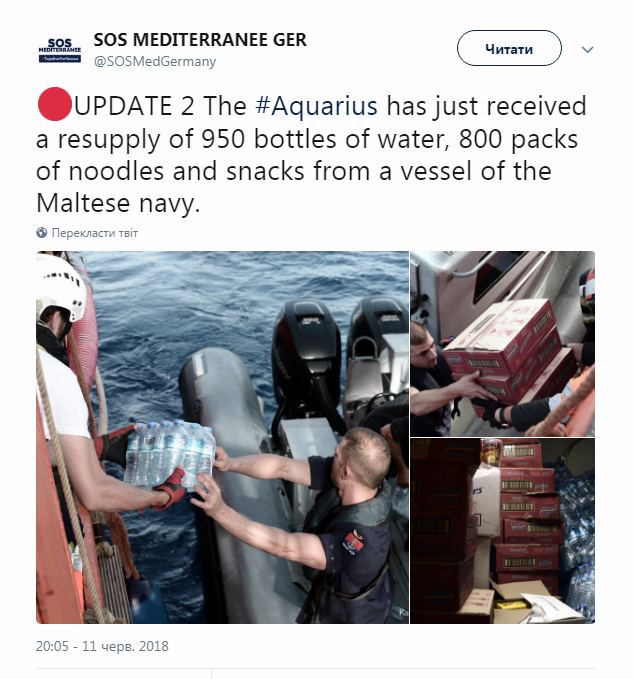Screen dimensions: 633x679
Task: Click the Перекласти твіт translate link
Action: point(95,233)
